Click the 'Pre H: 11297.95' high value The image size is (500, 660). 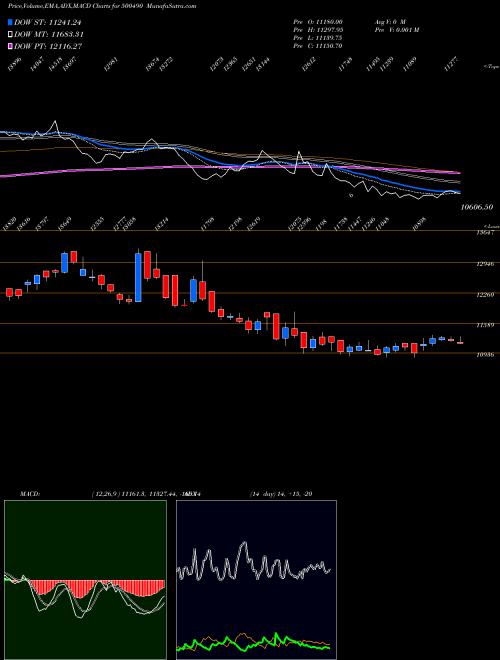(x=319, y=29)
